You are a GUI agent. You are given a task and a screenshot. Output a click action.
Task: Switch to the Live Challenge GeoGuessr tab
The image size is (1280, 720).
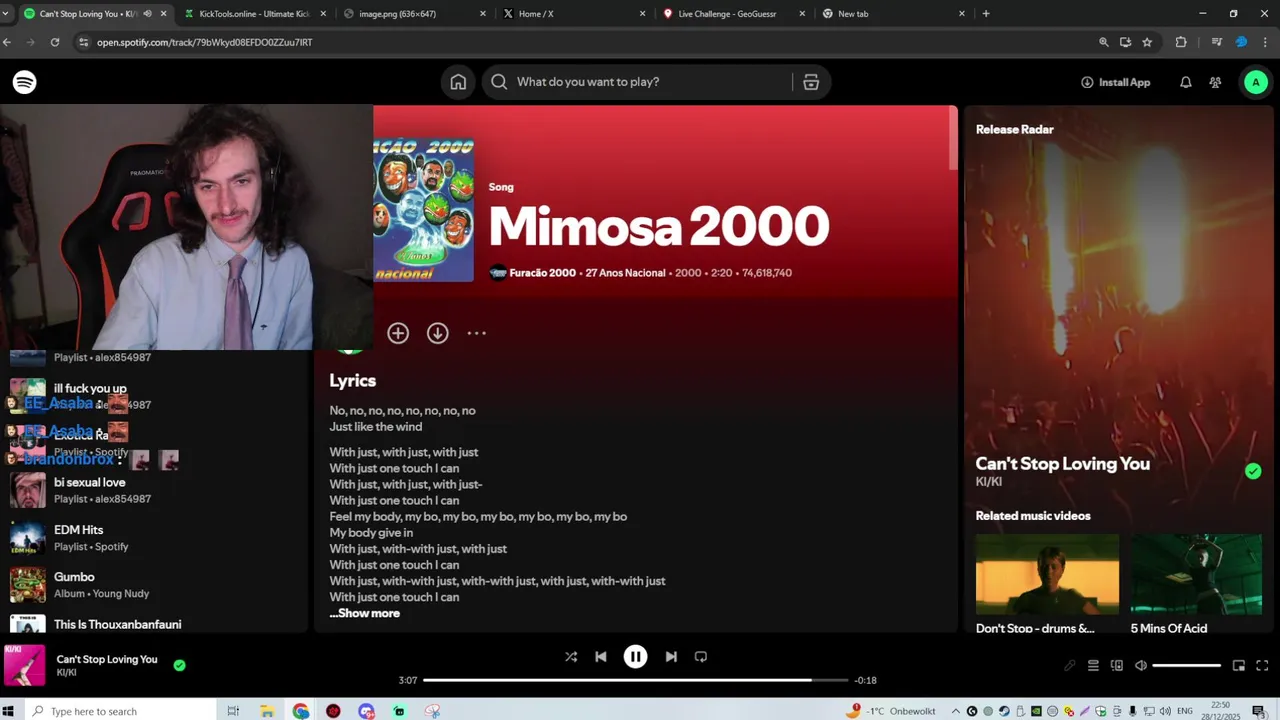(735, 14)
